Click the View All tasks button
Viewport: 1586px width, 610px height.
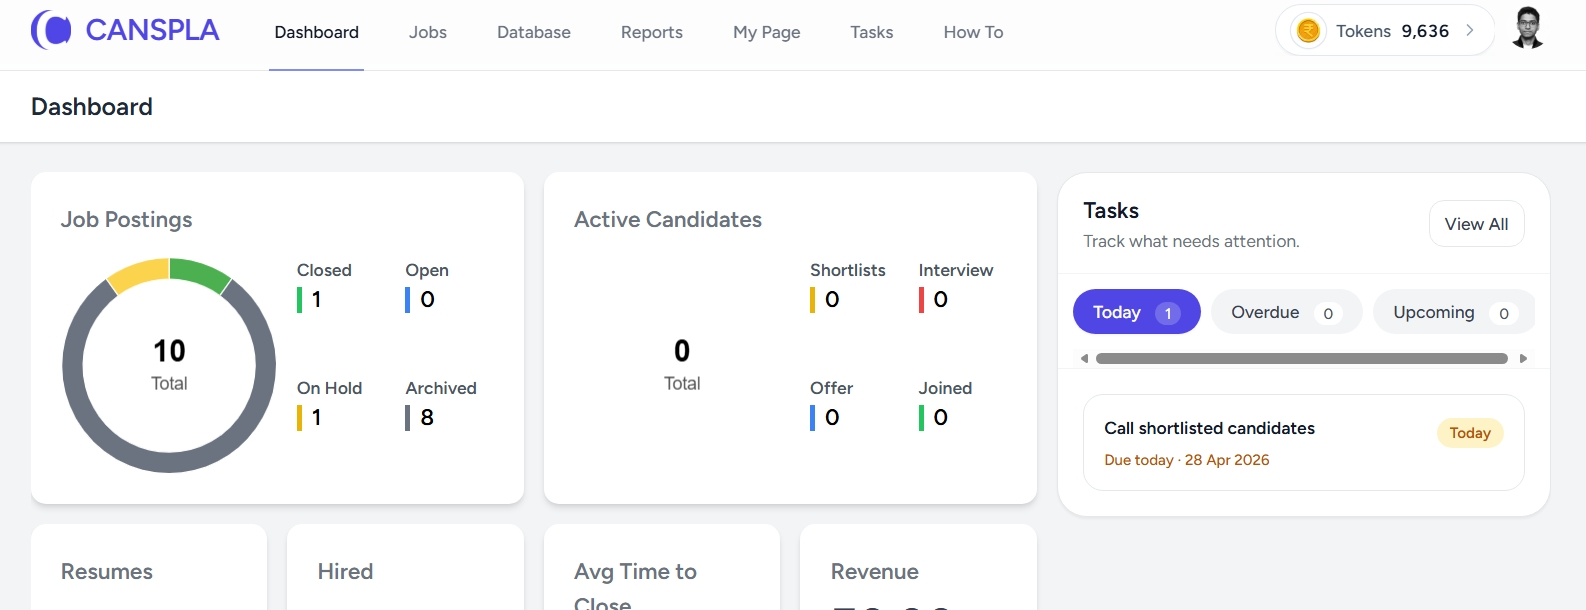1477,224
